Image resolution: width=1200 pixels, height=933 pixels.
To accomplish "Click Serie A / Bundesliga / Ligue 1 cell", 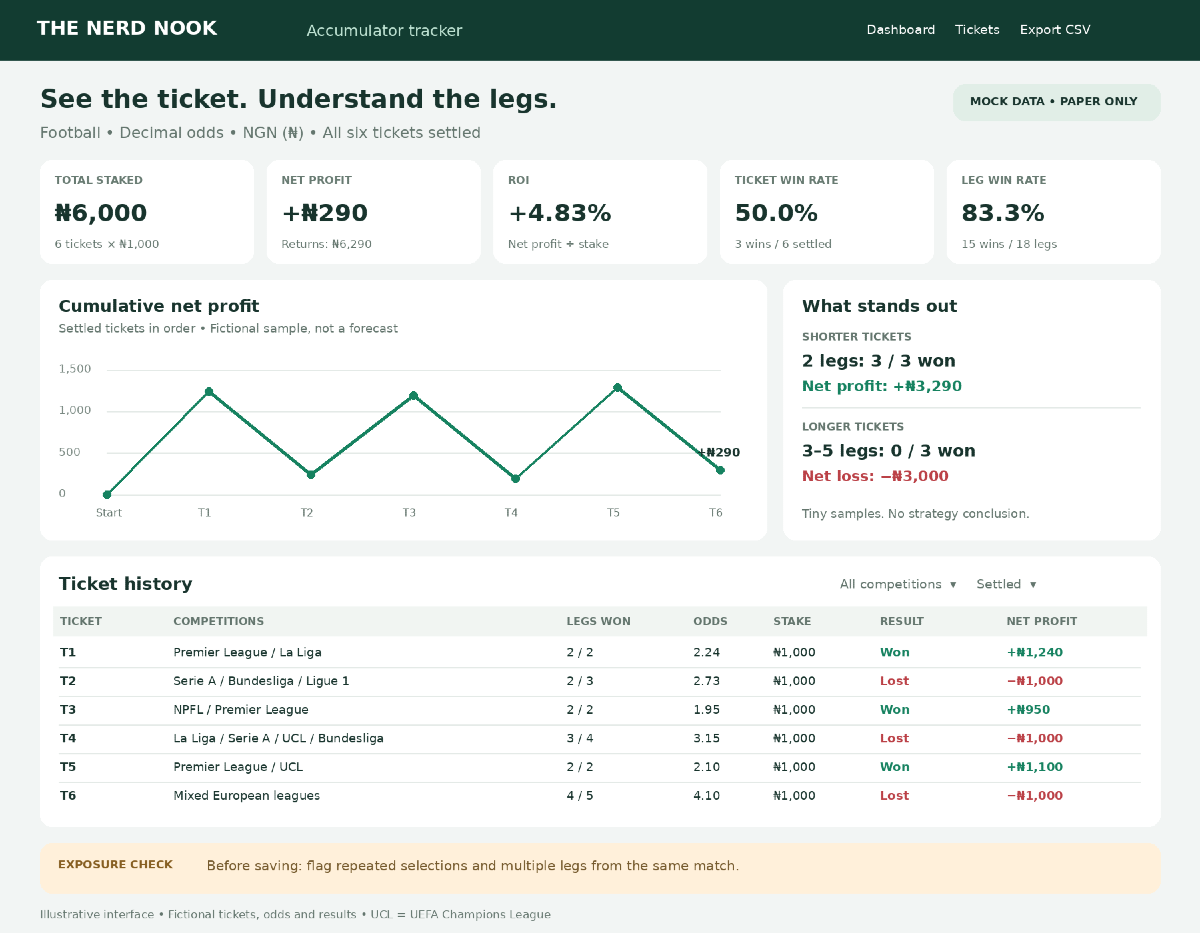I will tap(262, 681).
